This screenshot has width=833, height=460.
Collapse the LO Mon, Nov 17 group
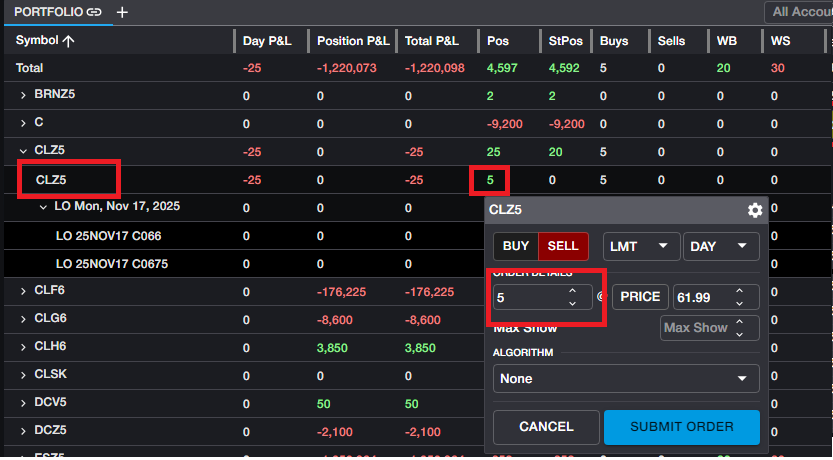click(x=43, y=206)
